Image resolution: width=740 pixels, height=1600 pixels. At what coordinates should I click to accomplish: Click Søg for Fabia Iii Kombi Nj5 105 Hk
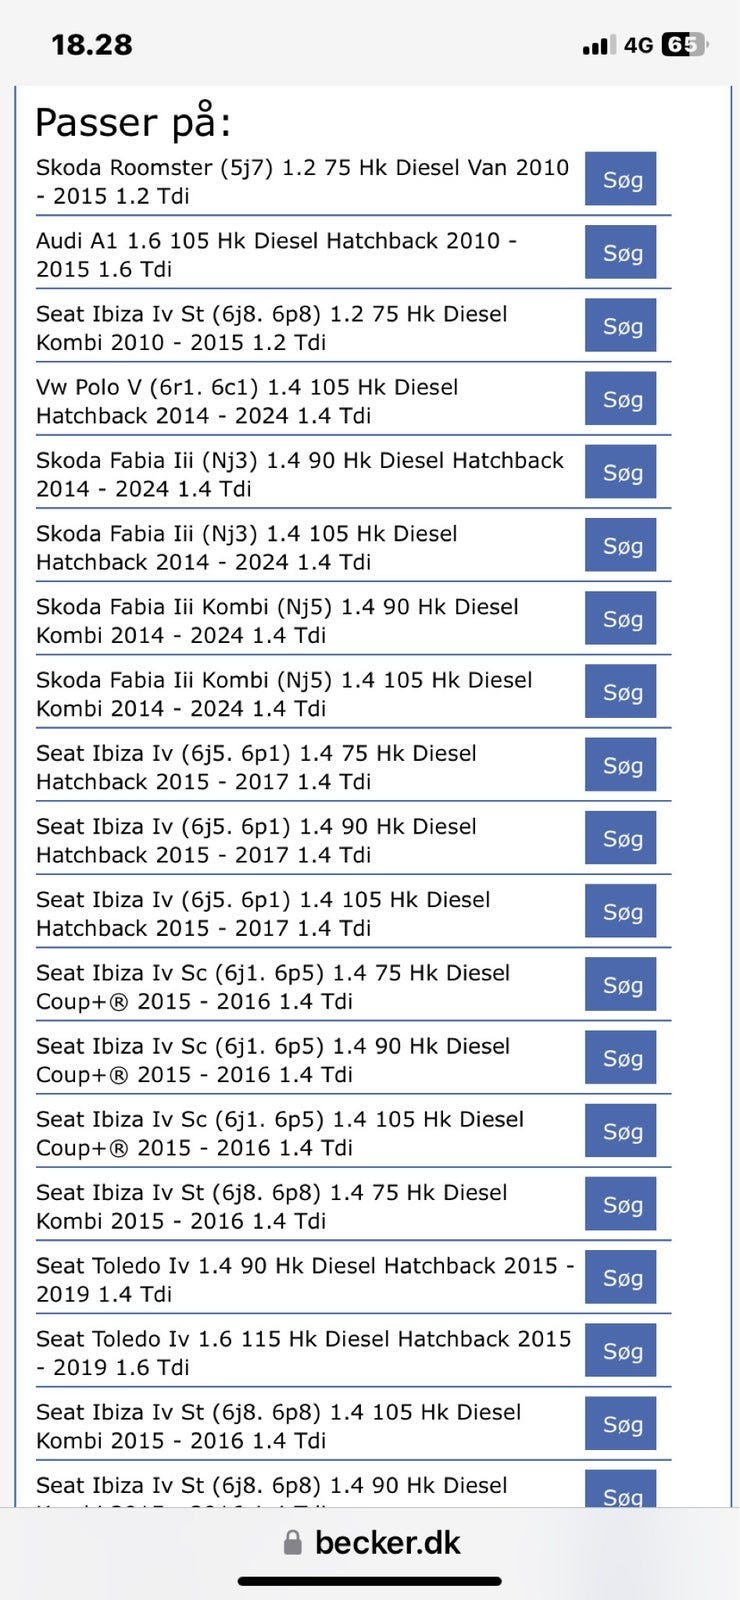tap(620, 691)
